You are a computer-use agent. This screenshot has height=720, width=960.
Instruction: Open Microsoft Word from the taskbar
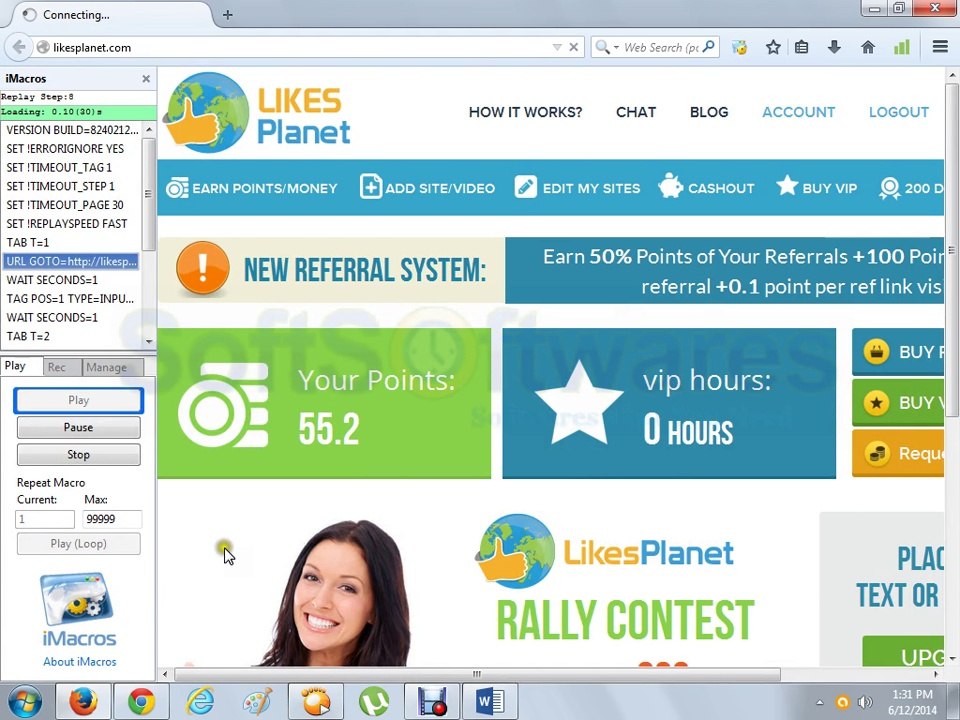[490, 702]
